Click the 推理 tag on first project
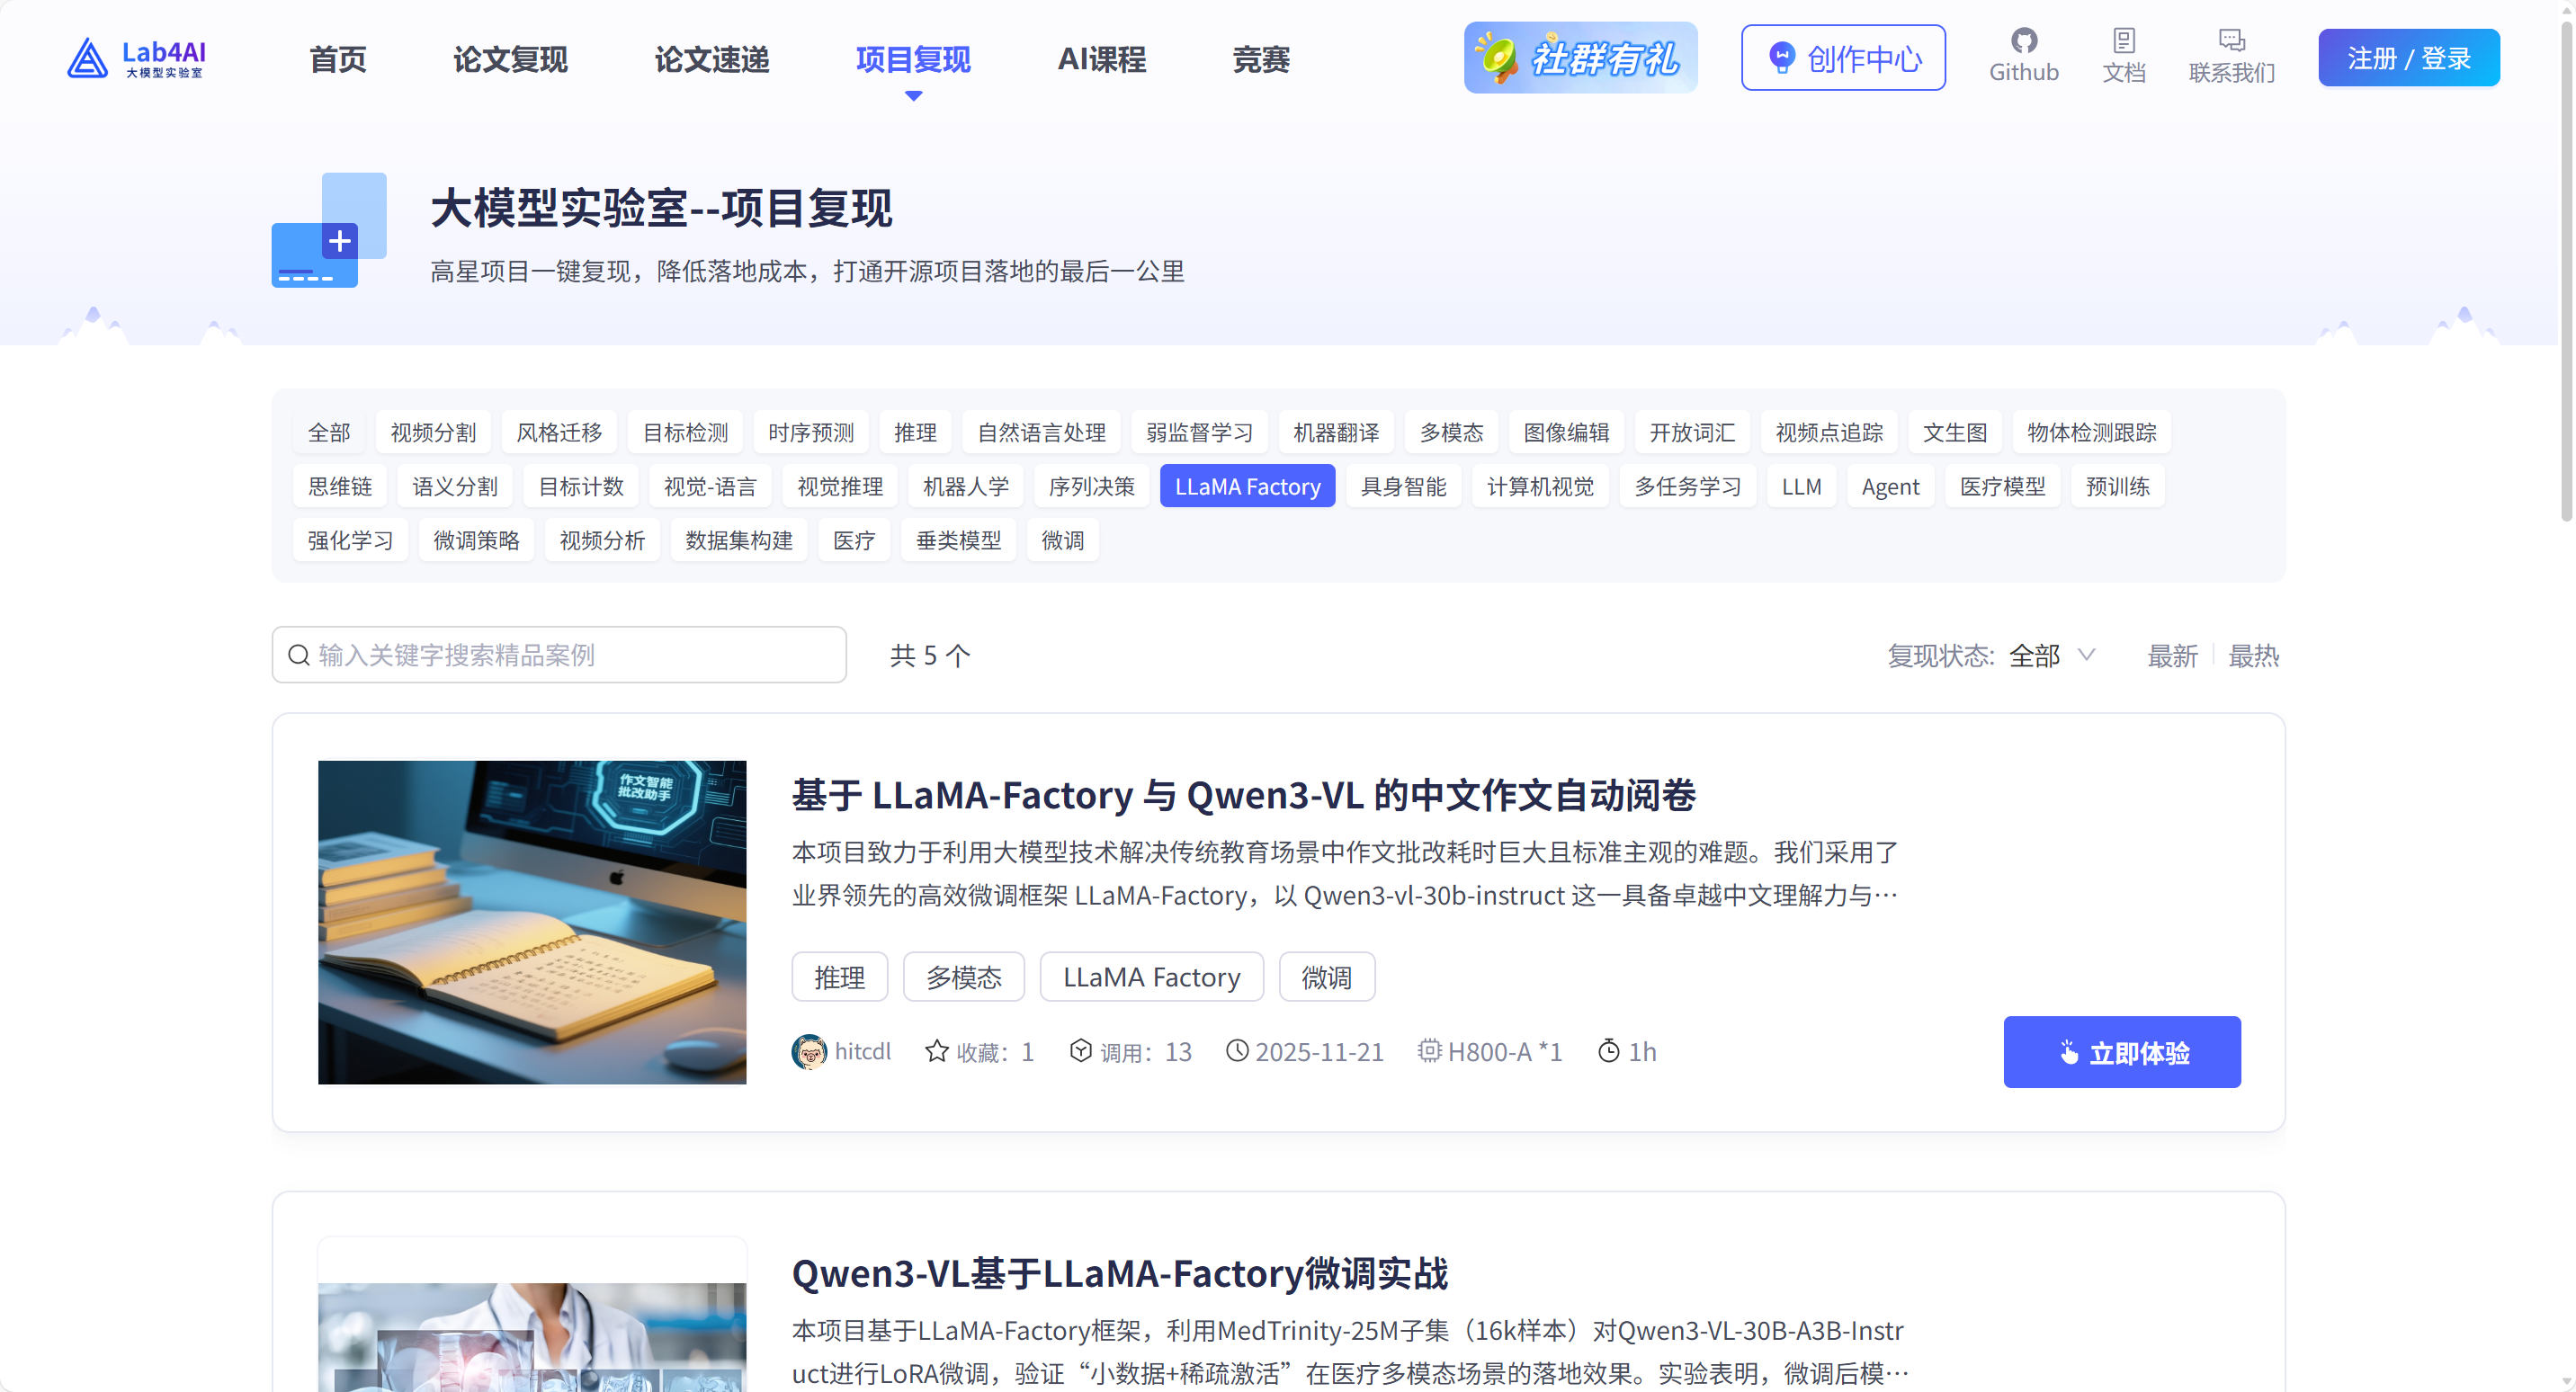This screenshot has width=2576, height=1392. click(x=839, y=977)
